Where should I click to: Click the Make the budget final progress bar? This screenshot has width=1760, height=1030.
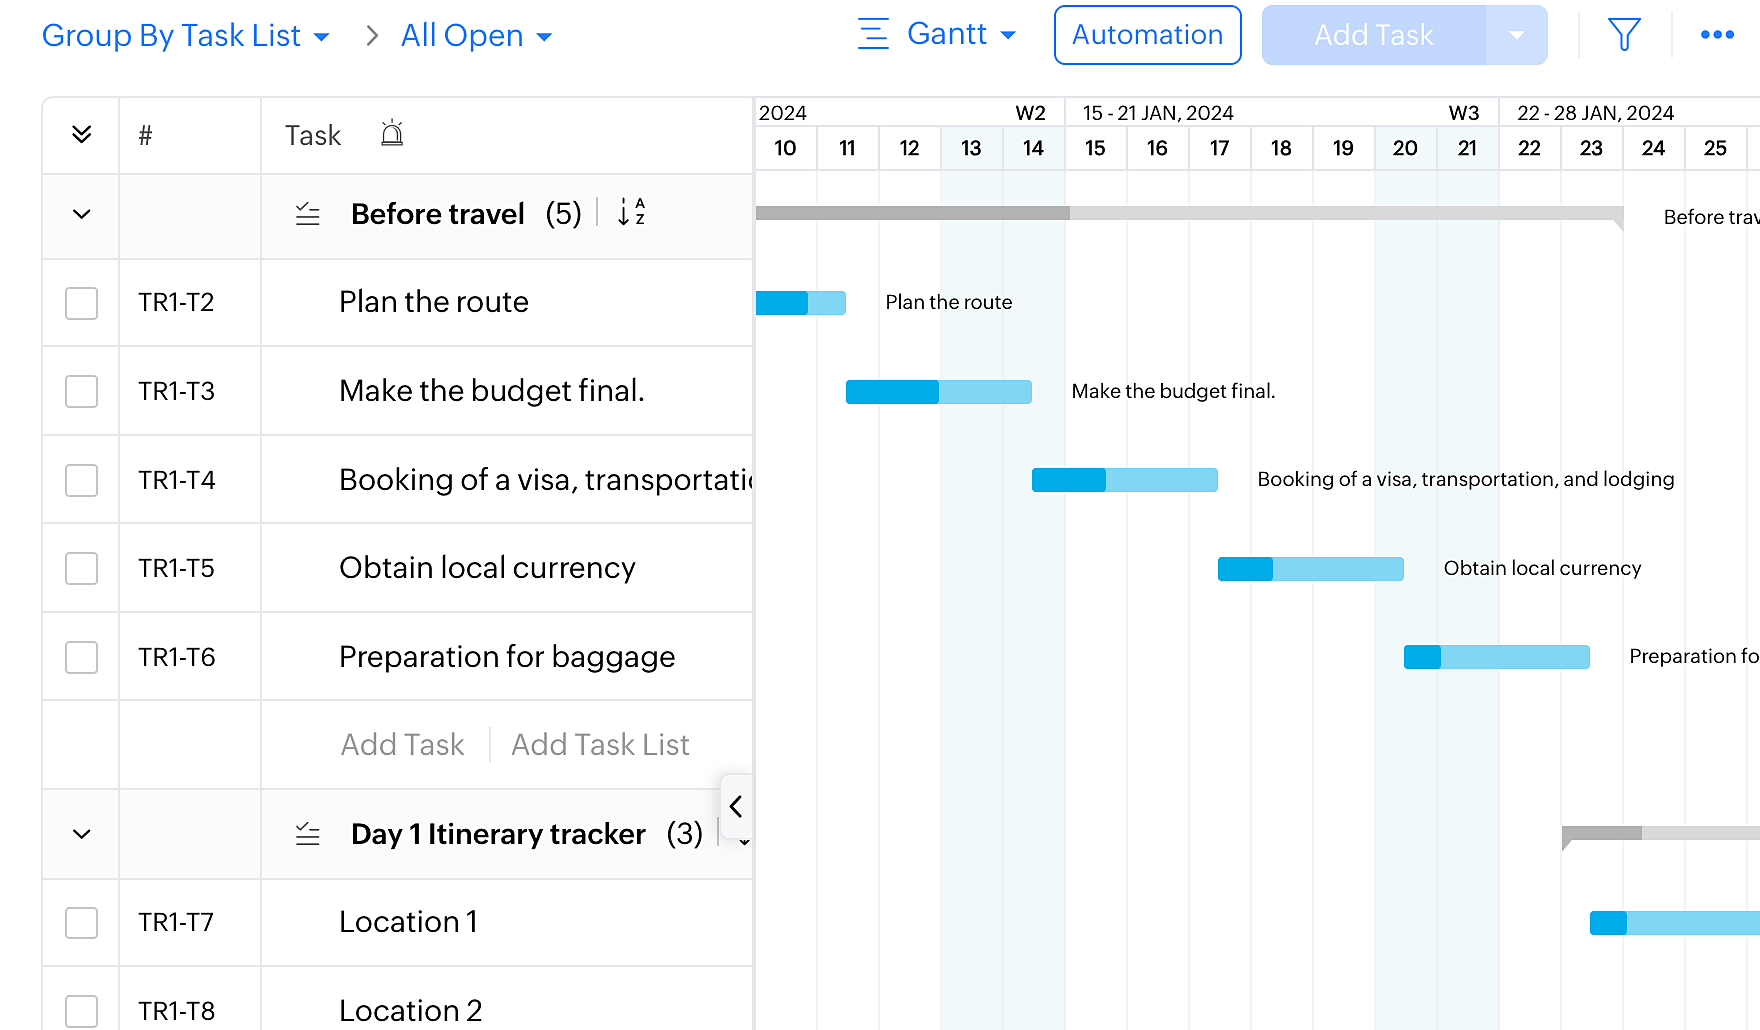click(938, 392)
